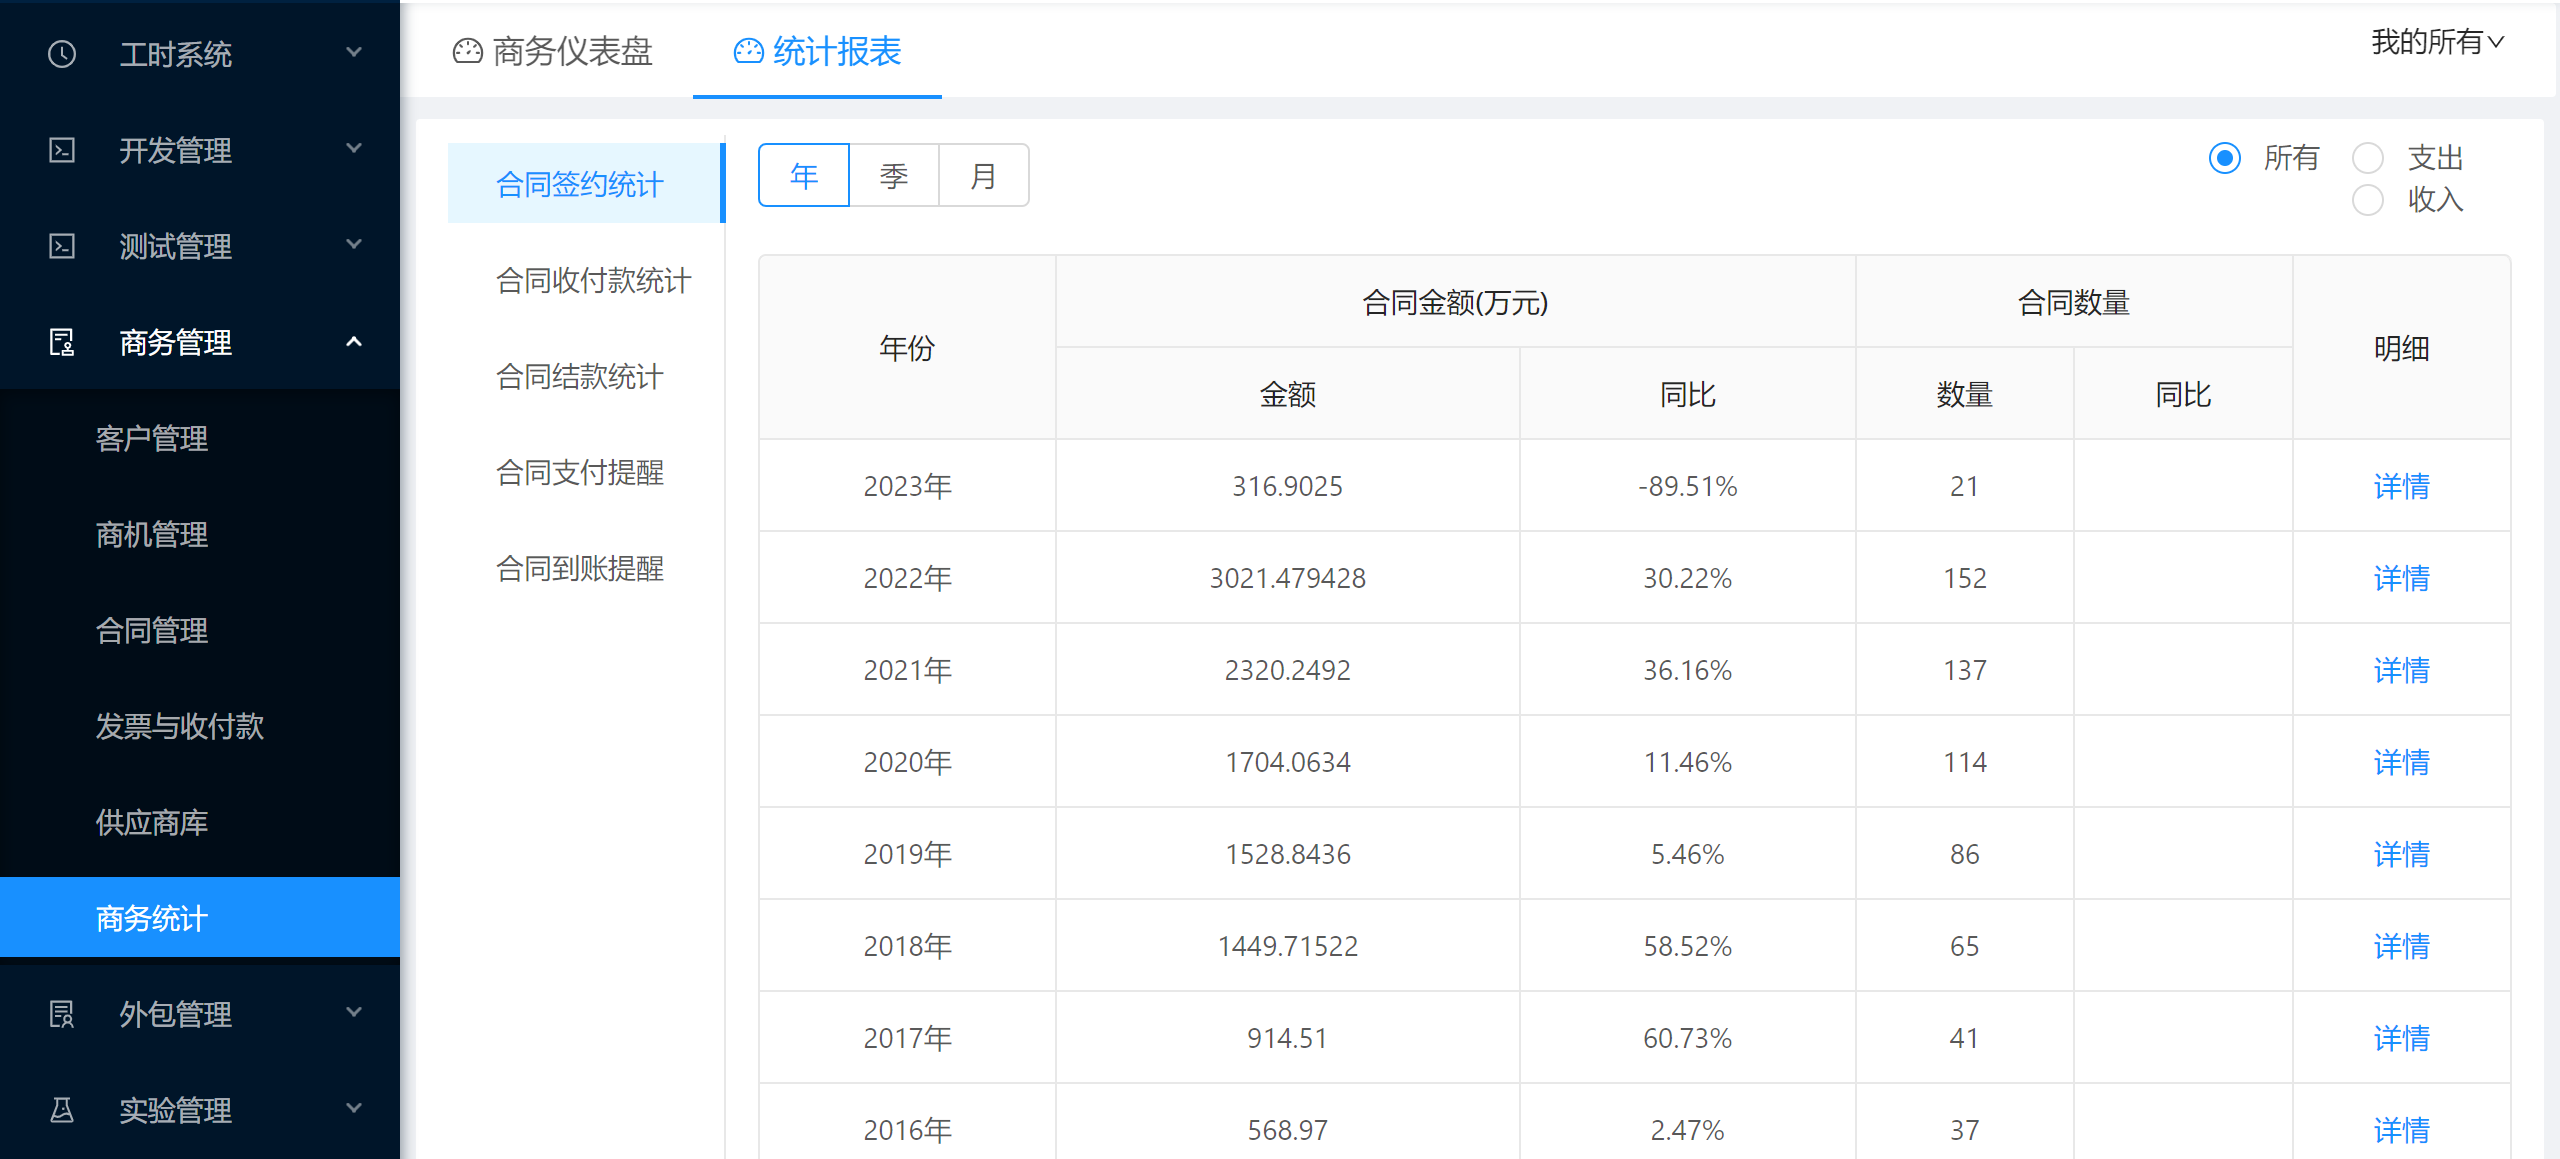Viewport: 2560px width, 1159px height.
Task: Click amount cell 1449.71522
Action: tap(1287, 946)
